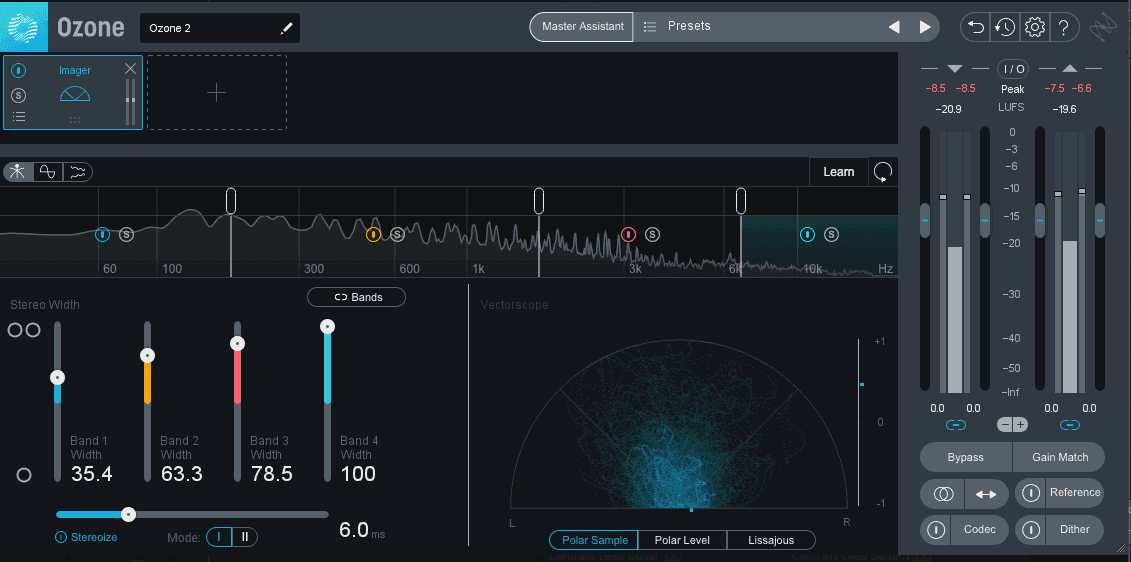Viewport: 1131px width, 562px height.
Task: Enable the Codec power toggle
Action: coord(936,530)
